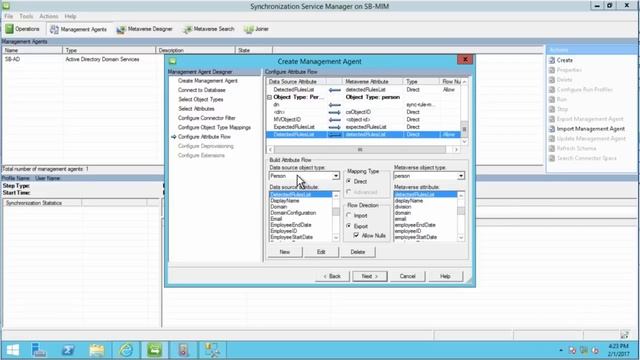
Task: Close the Create Management Agent dialog
Action: coord(465,60)
